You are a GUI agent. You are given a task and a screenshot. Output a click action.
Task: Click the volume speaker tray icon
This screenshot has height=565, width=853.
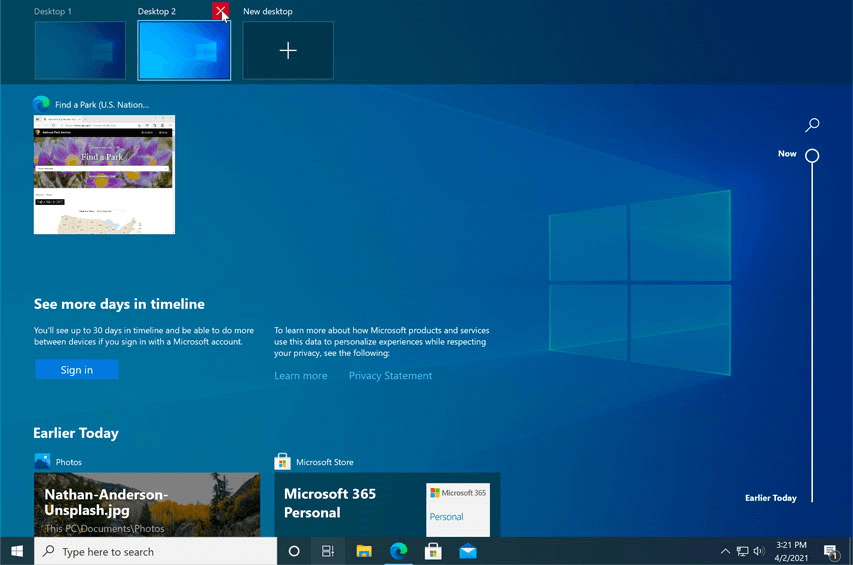click(x=758, y=551)
